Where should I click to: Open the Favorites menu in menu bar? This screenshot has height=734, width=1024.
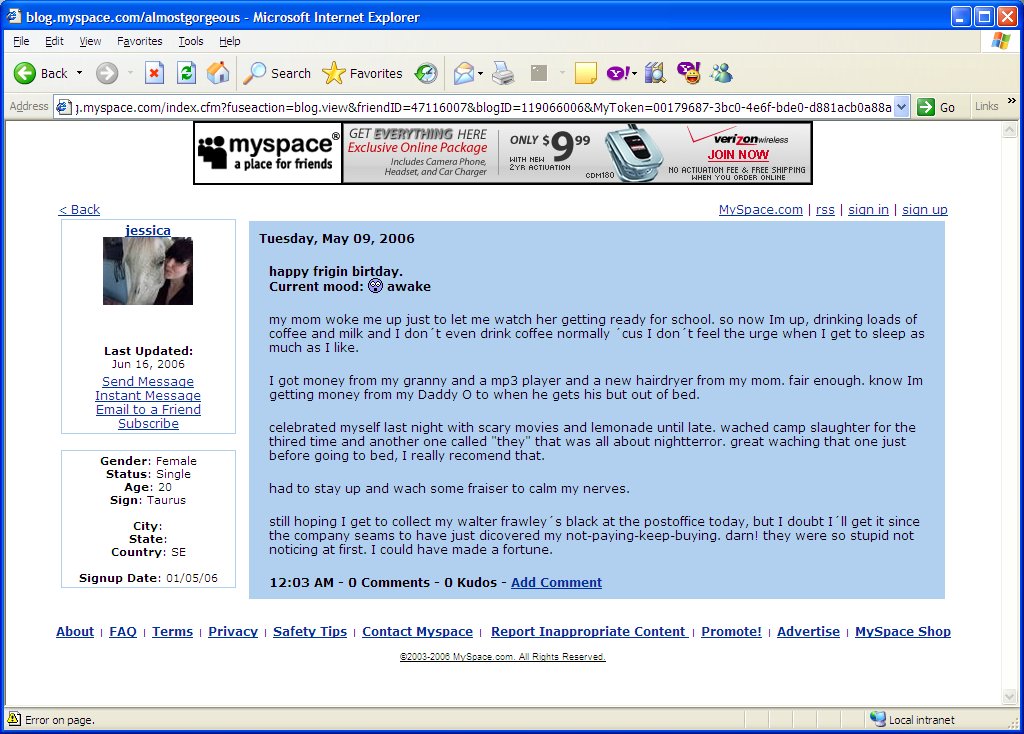[x=140, y=41]
